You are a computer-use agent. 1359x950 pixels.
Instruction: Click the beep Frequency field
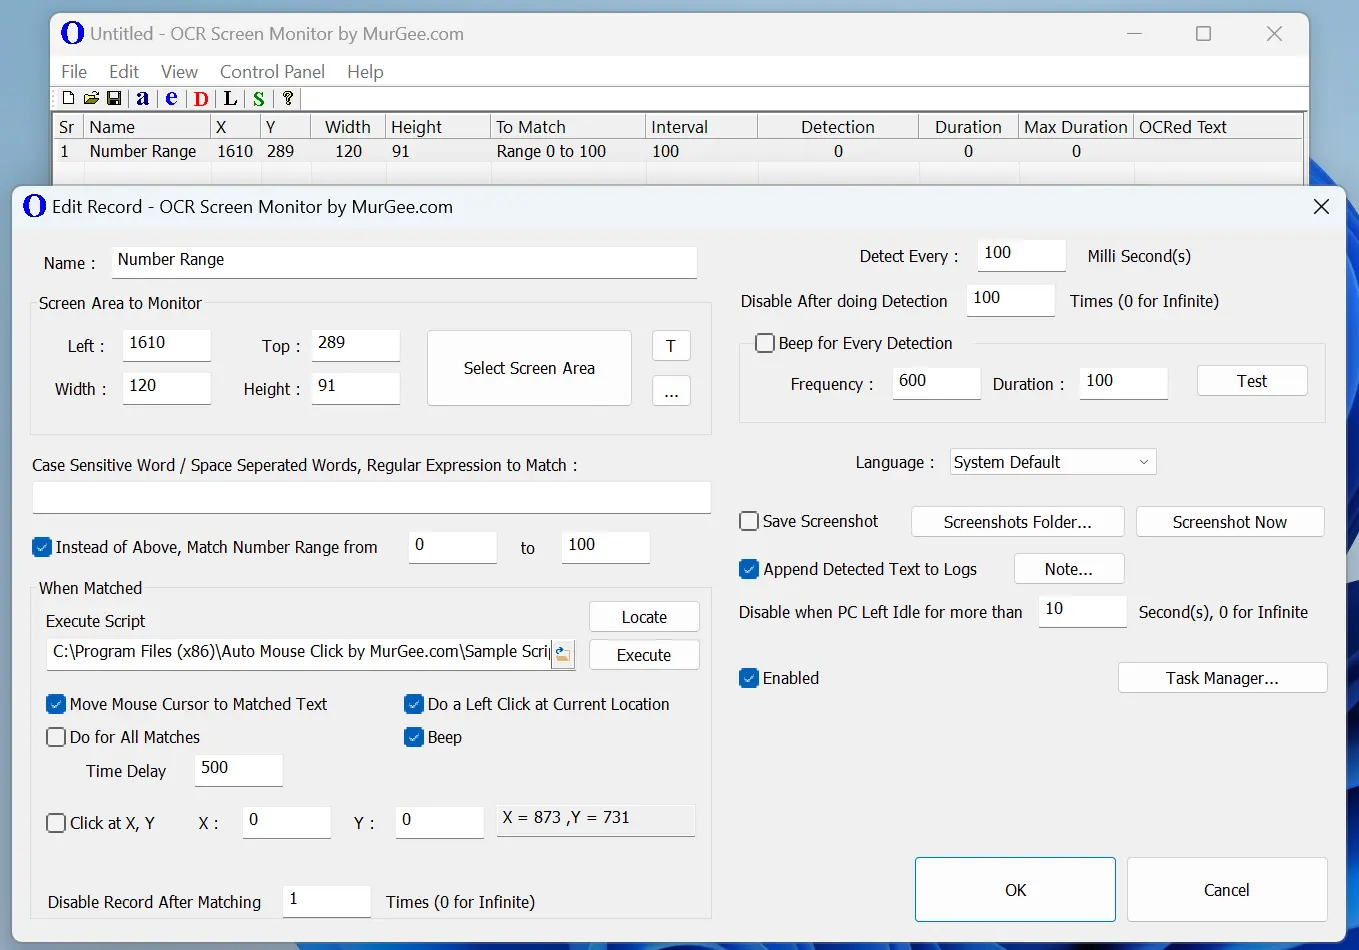tap(937, 383)
